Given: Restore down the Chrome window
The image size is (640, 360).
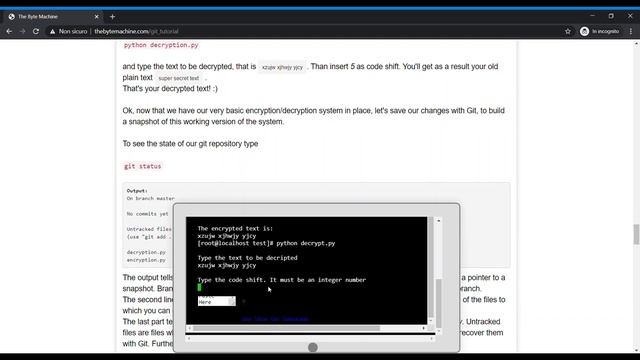Looking at the screenshot, I should pos(611,16).
